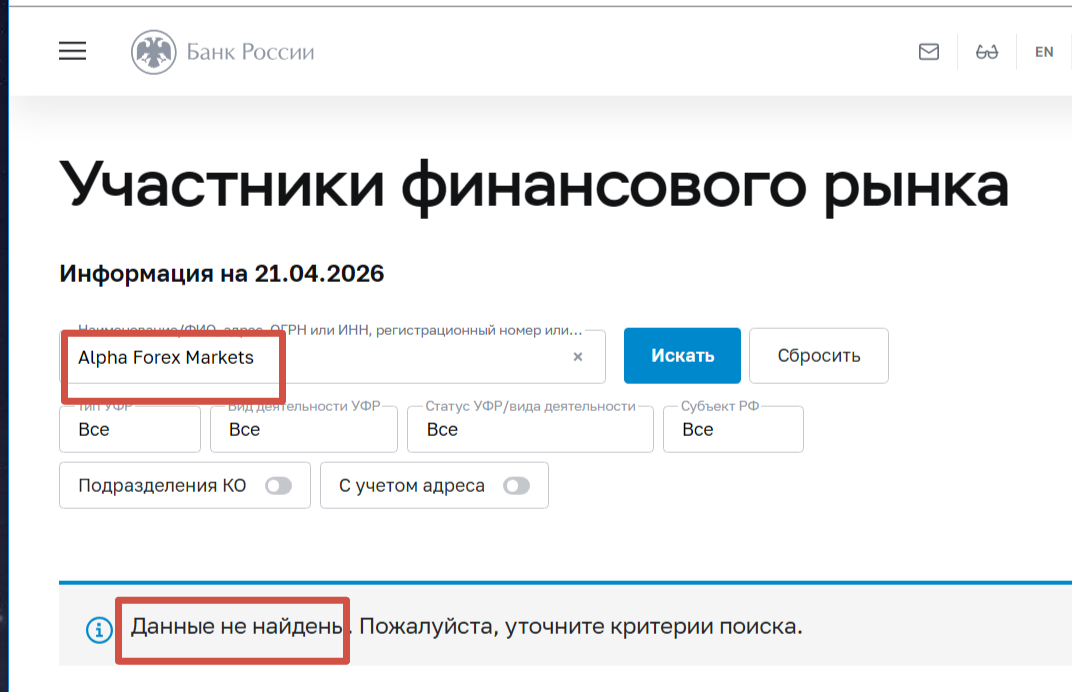
Task: Clear the search field with the X icon
Action: point(577,357)
